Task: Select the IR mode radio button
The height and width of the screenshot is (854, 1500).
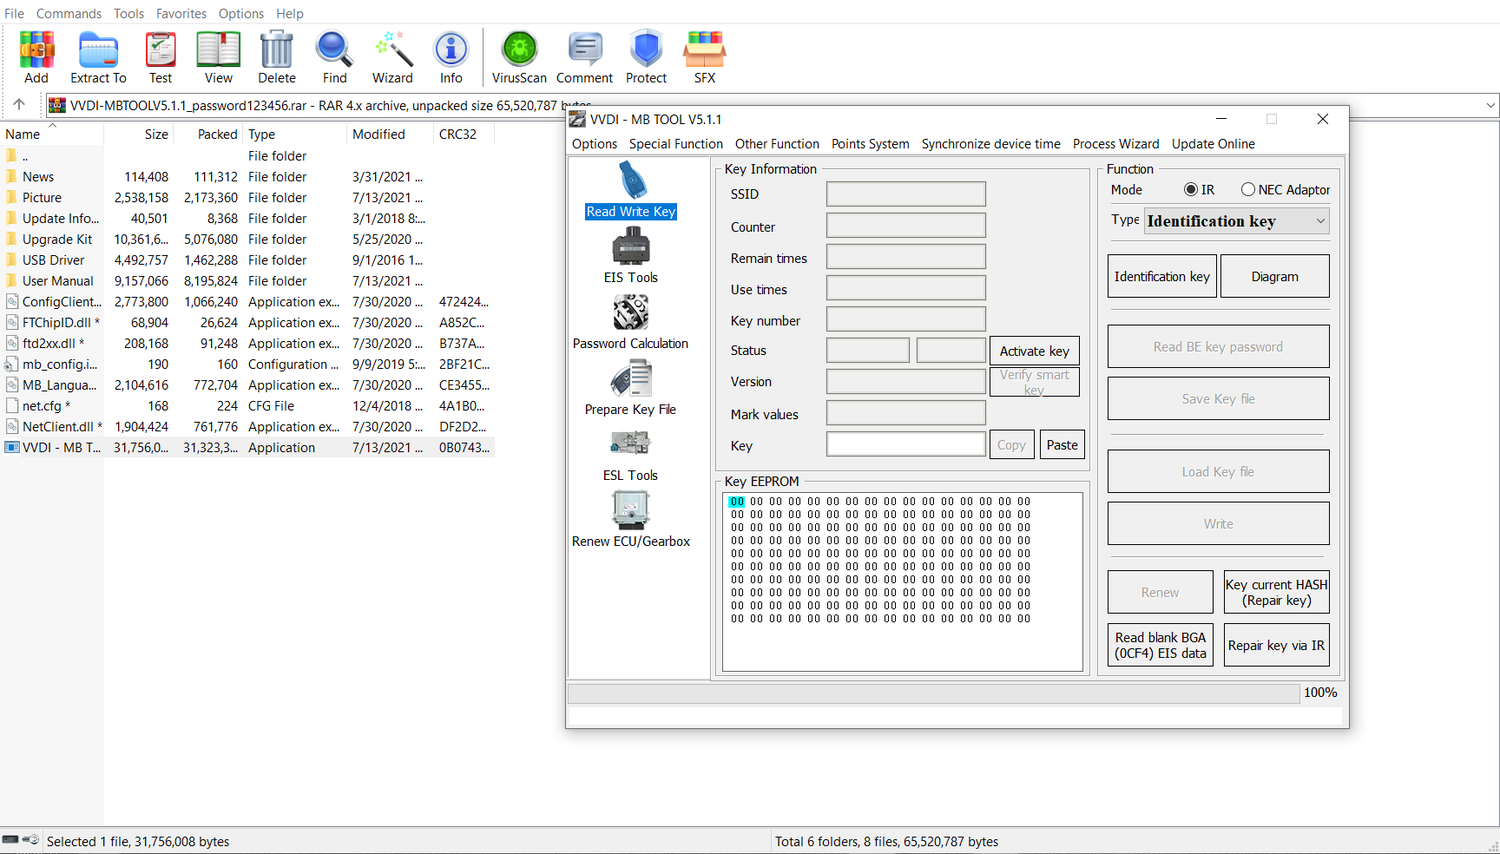Action: click(1189, 189)
